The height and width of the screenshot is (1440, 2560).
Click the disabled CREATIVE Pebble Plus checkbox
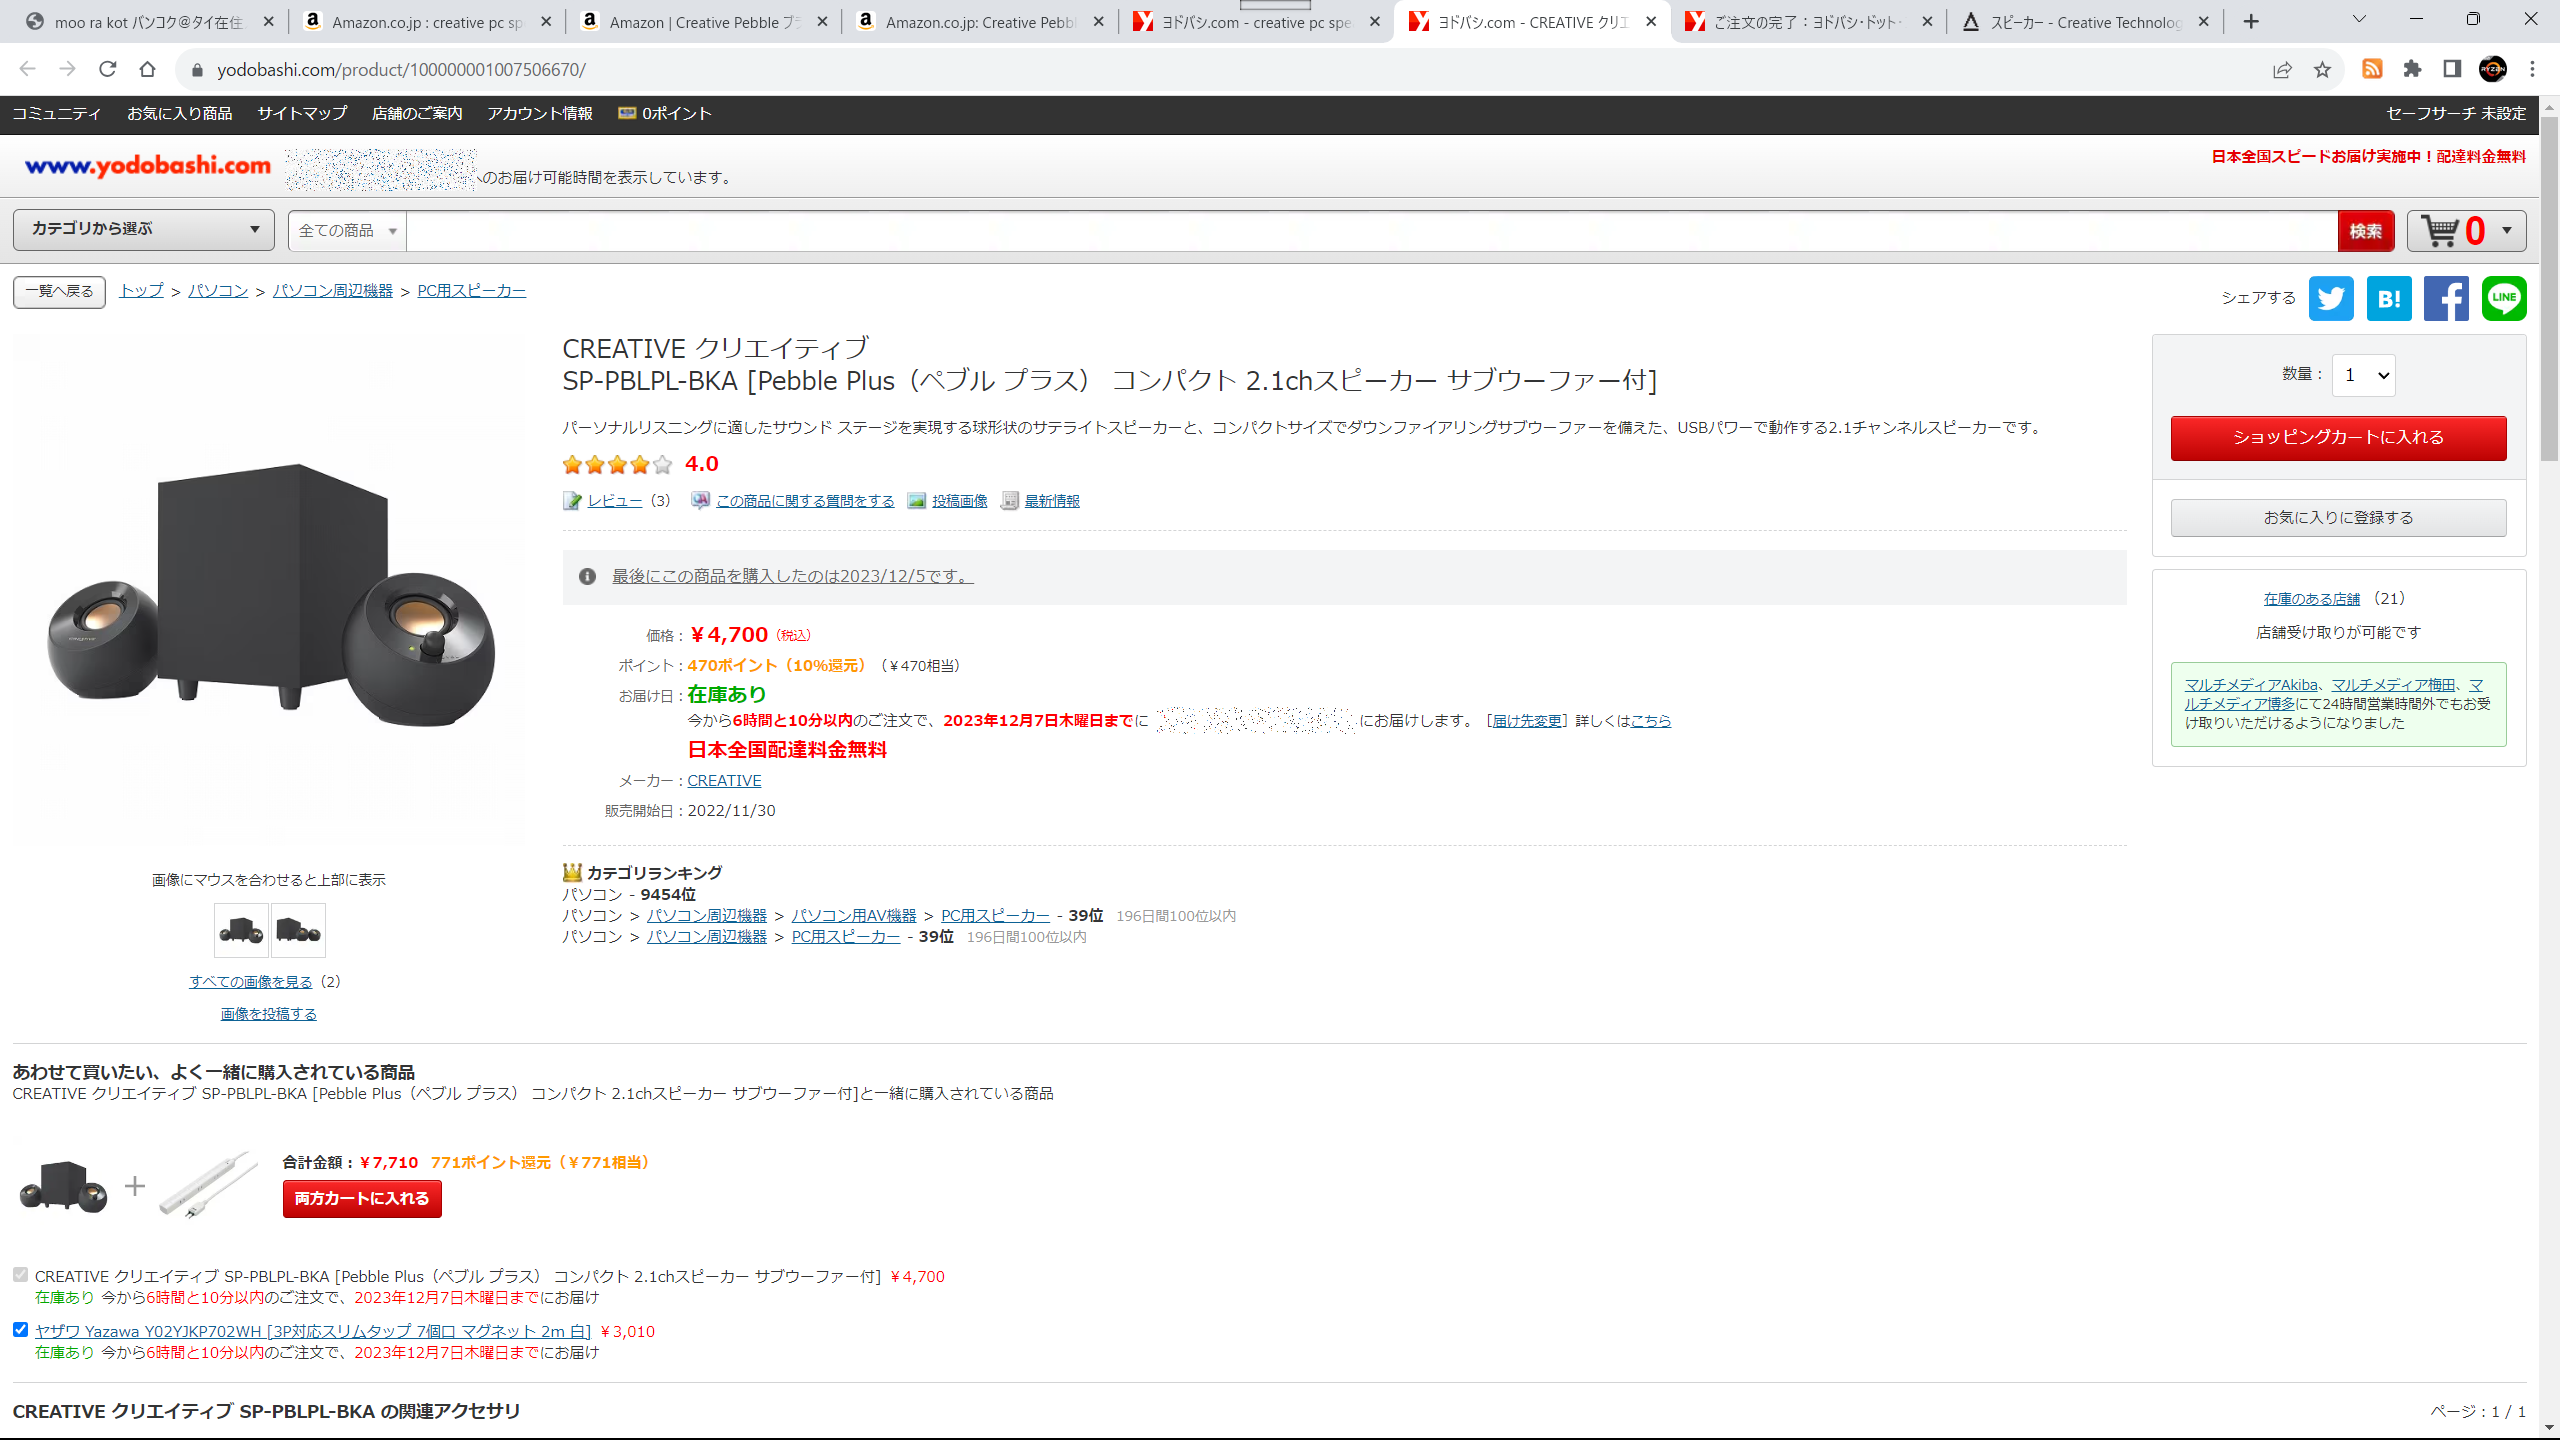[20, 1274]
